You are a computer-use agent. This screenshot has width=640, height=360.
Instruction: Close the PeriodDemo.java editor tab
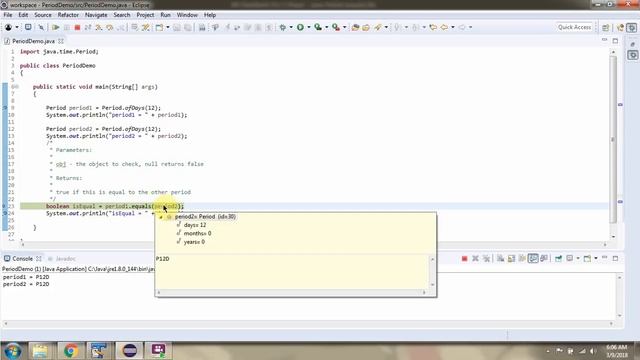pyautogui.click(x=61, y=41)
